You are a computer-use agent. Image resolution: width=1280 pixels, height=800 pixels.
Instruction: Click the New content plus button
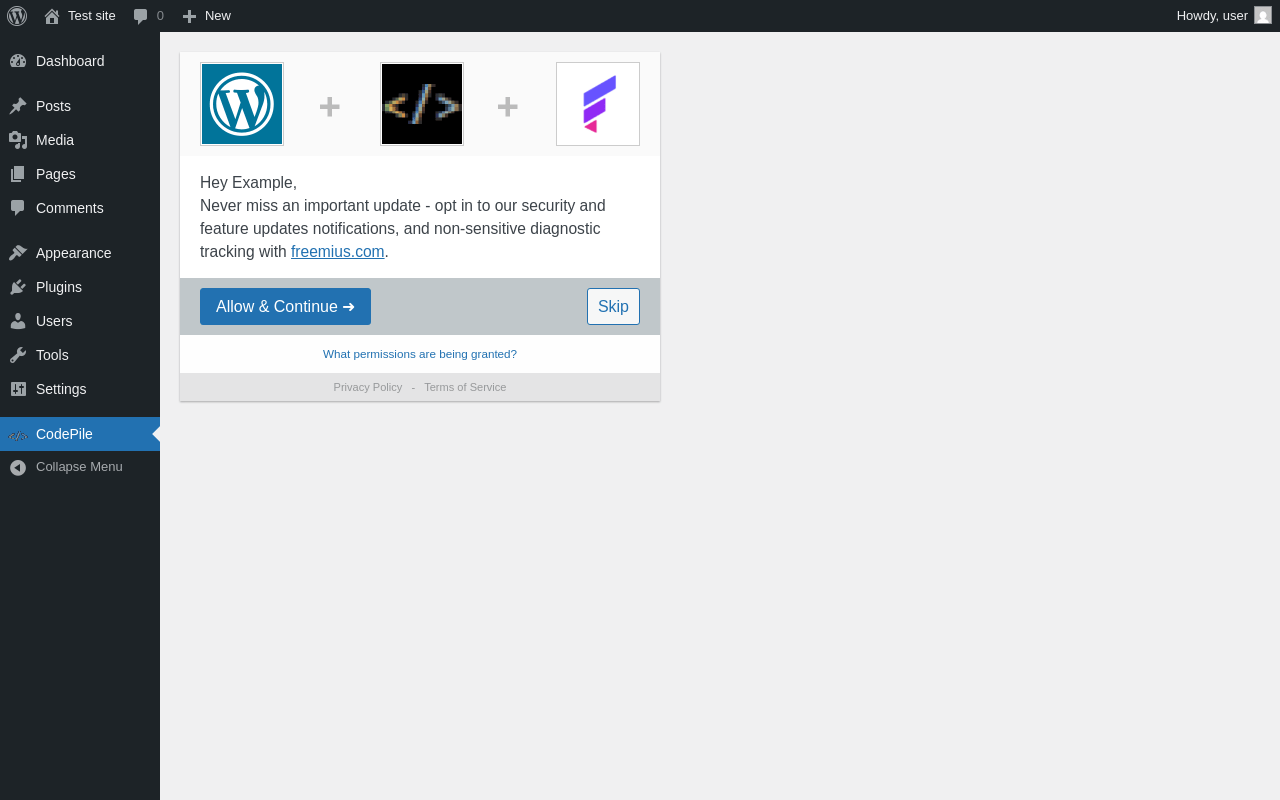tap(207, 16)
